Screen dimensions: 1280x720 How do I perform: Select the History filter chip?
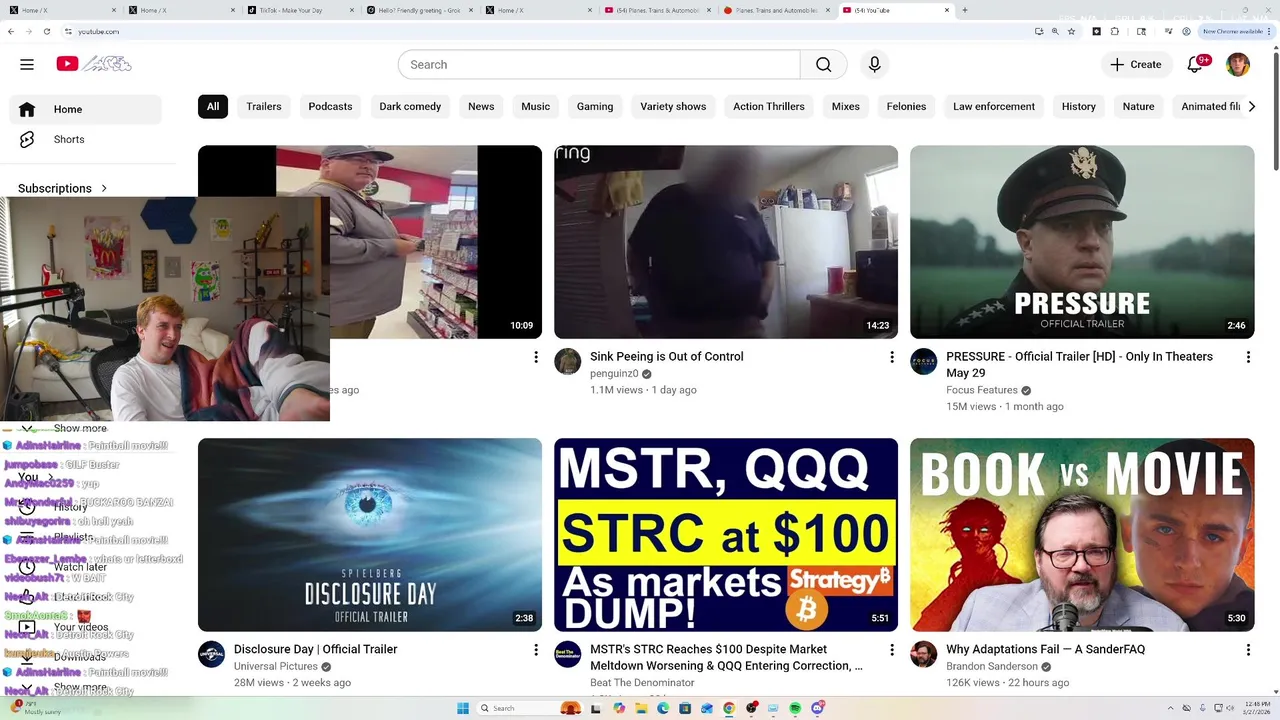(1078, 106)
